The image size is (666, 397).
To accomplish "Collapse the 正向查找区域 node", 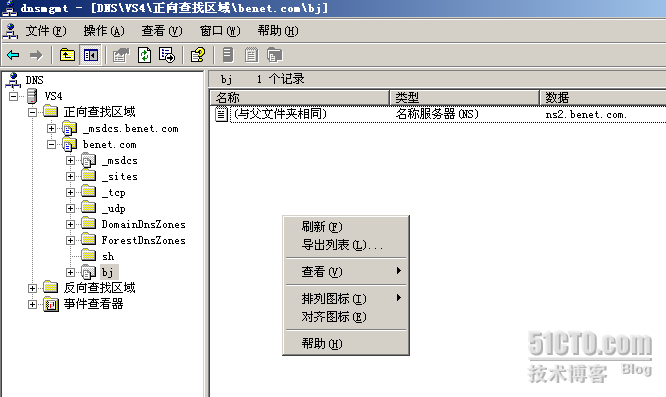I will coord(32,113).
